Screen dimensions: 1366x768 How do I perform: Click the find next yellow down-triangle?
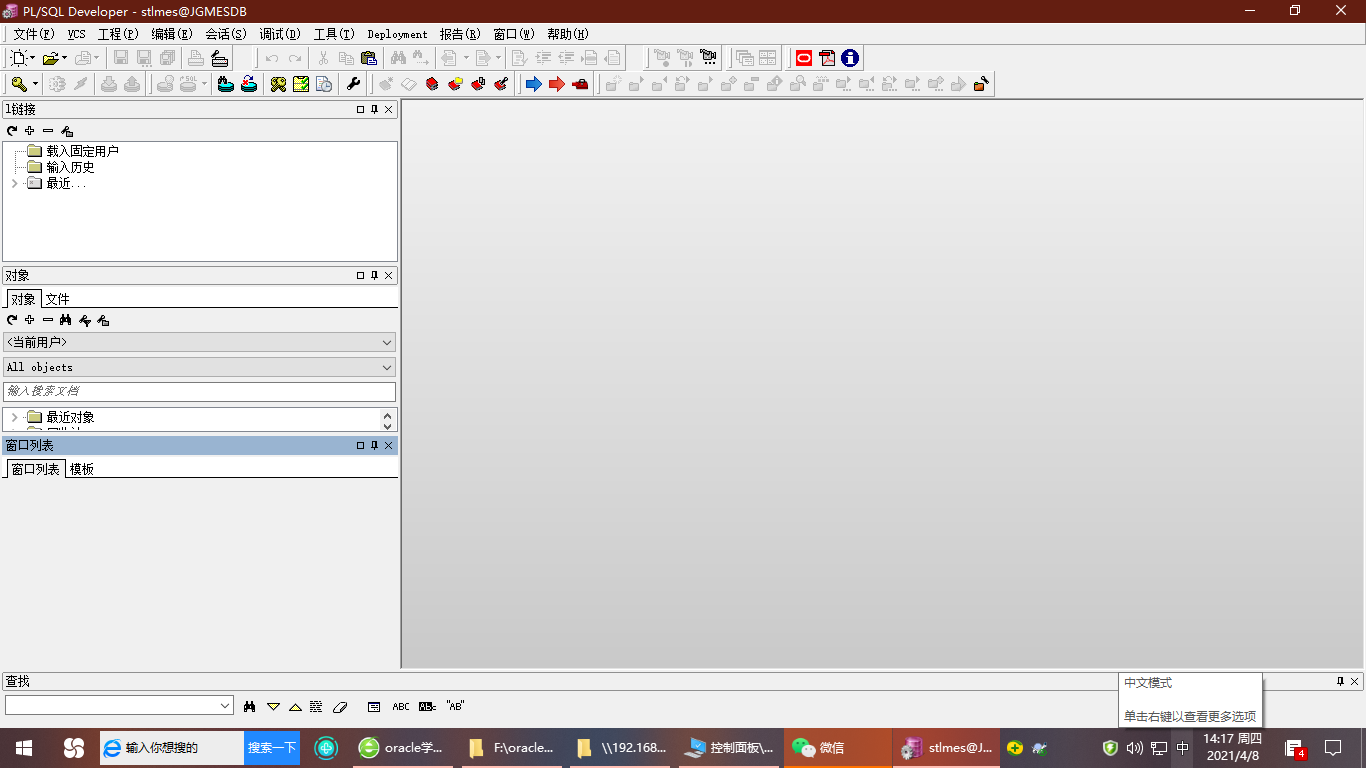(x=273, y=707)
